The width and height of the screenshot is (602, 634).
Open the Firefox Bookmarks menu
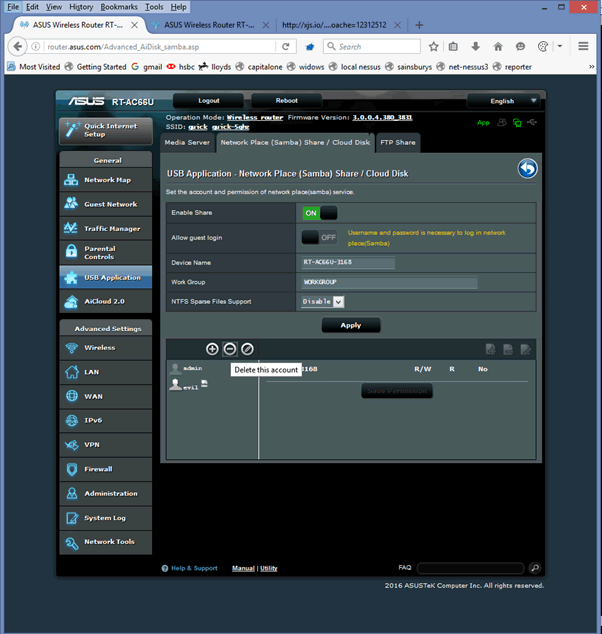point(119,7)
